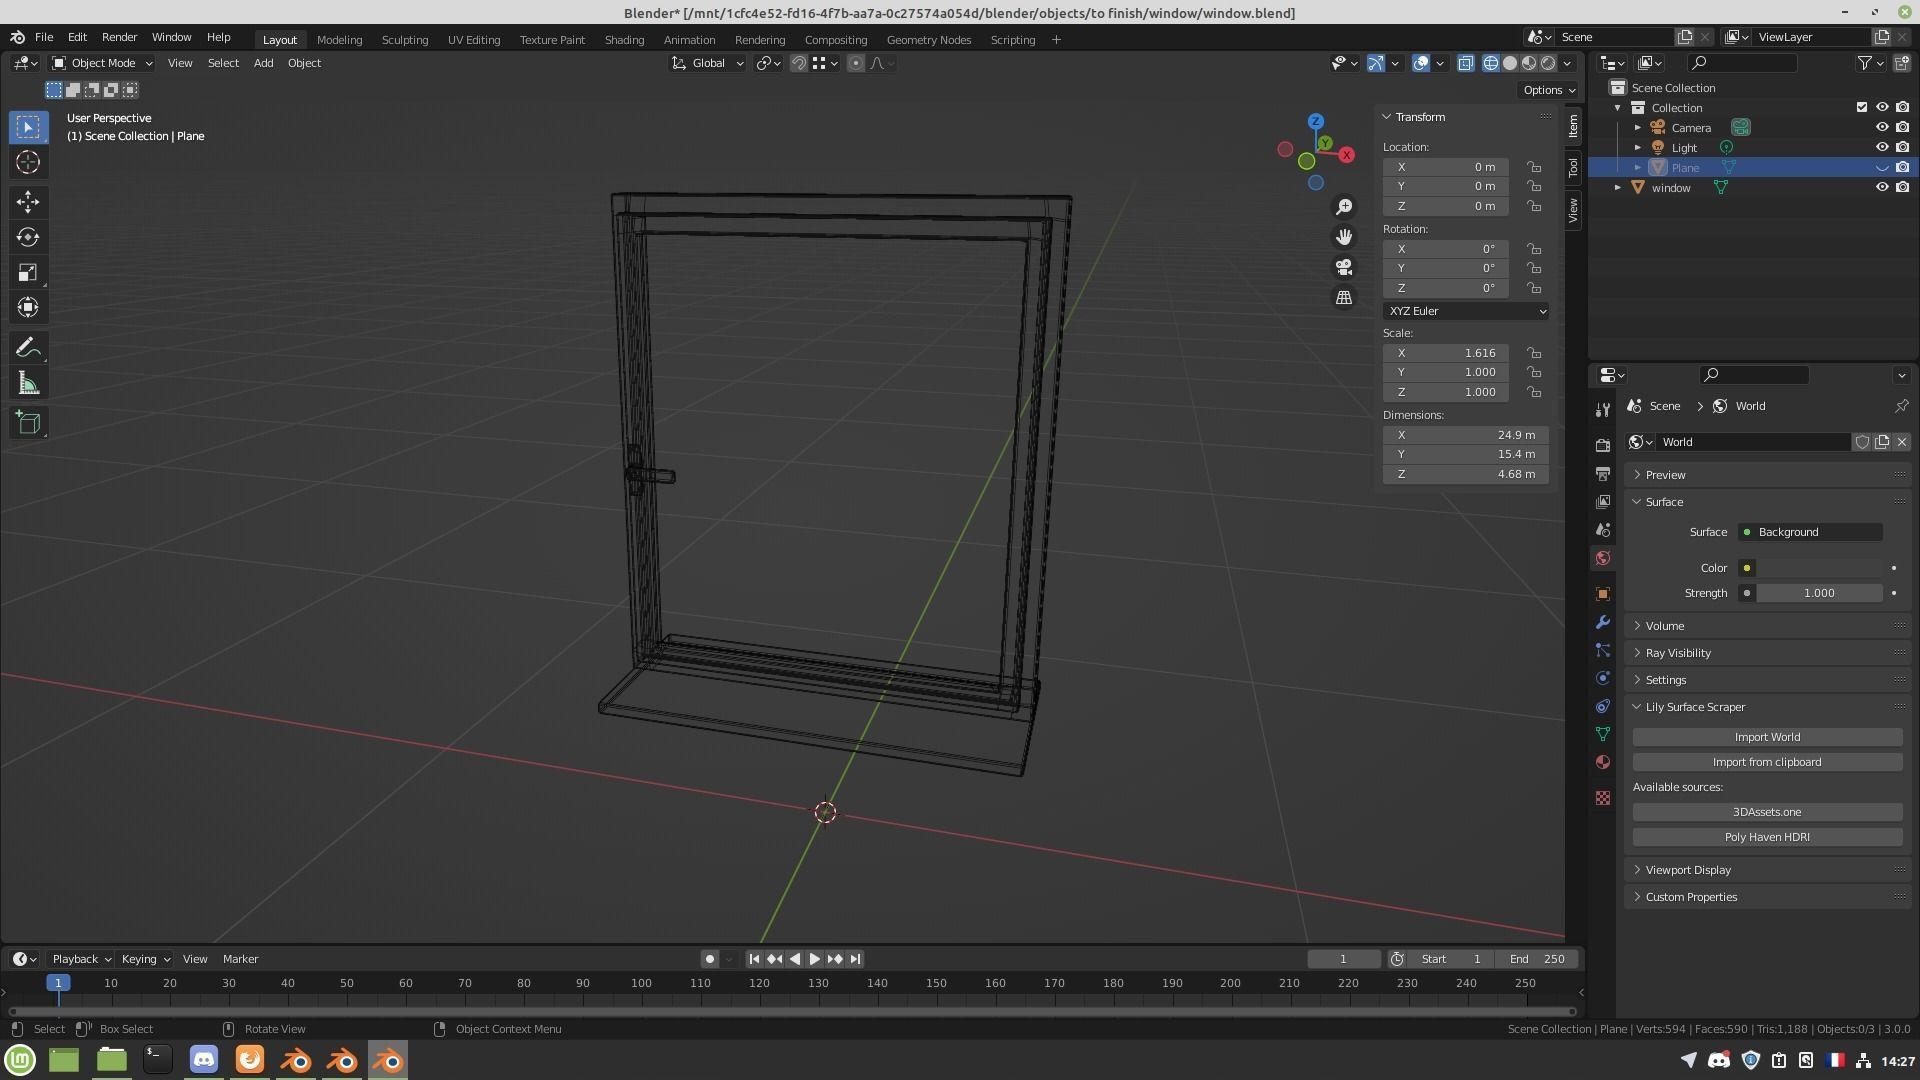This screenshot has width=1920, height=1080.
Task: Open the Object properties tab
Action: click(1603, 594)
